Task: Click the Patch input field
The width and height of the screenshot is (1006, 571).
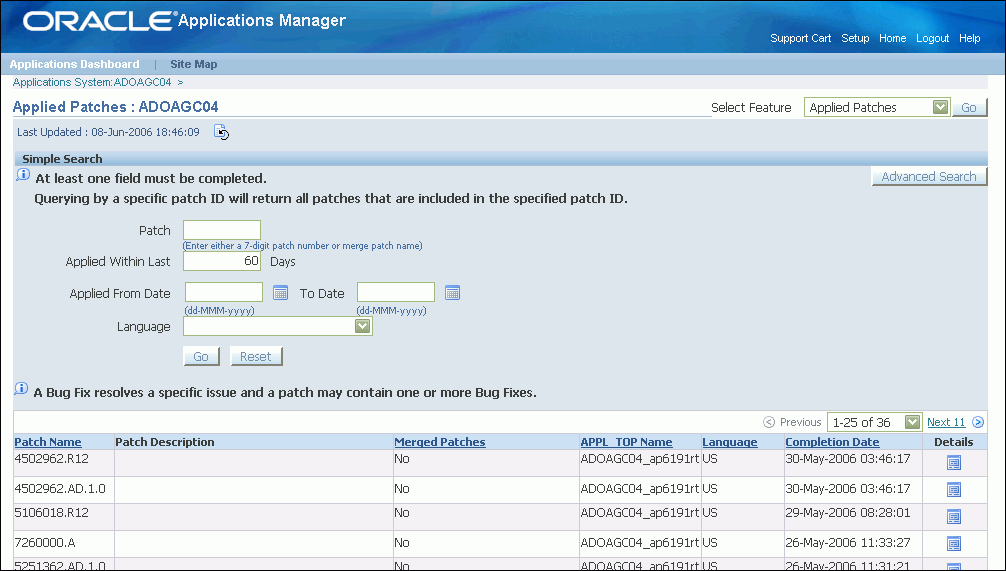Action: point(222,230)
